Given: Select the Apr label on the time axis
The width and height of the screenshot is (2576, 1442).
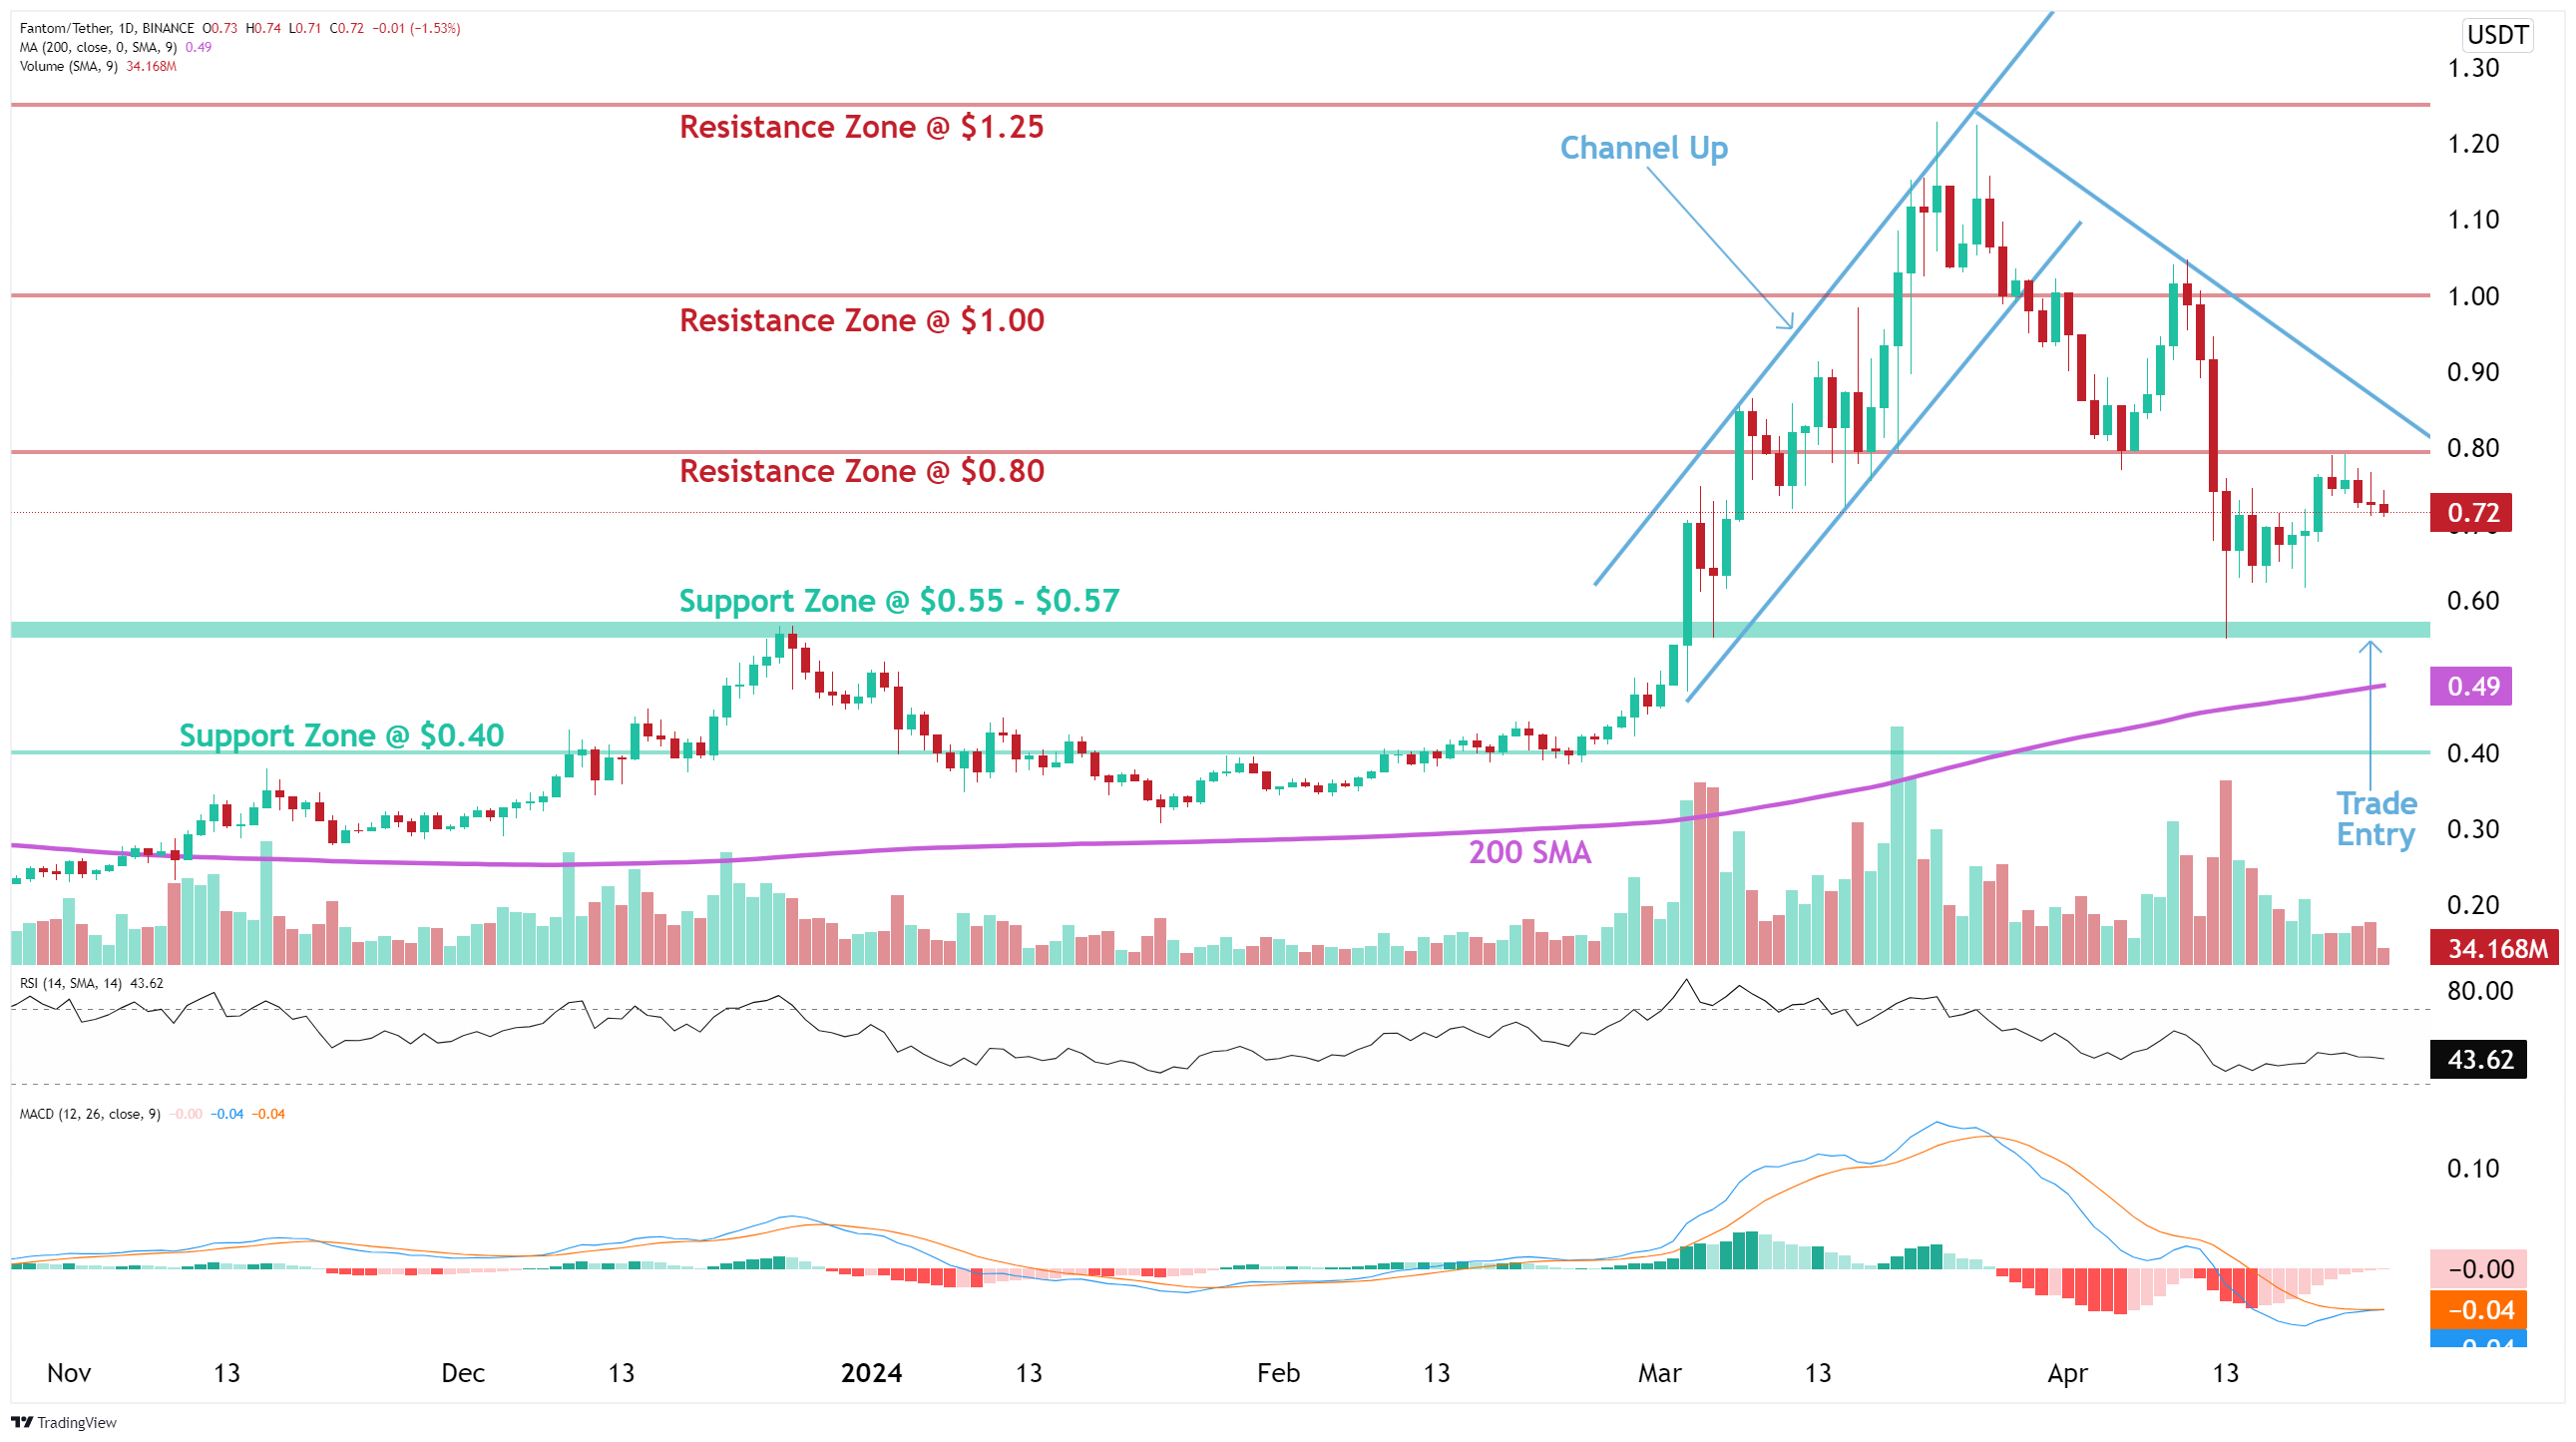Looking at the screenshot, I should pos(2069,1373).
